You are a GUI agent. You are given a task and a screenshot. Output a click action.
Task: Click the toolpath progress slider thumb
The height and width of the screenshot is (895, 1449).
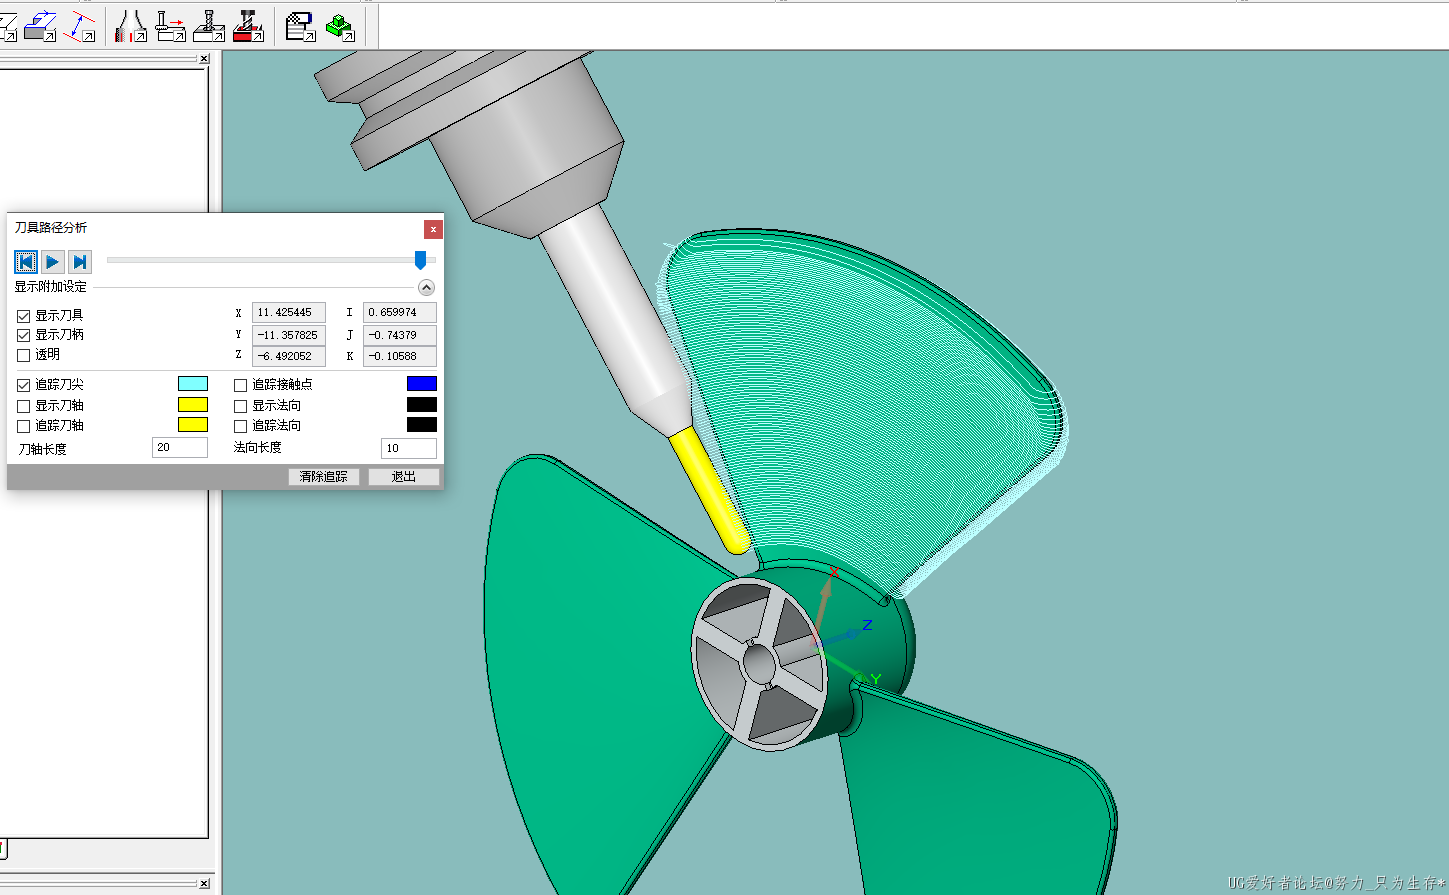click(x=421, y=260)
